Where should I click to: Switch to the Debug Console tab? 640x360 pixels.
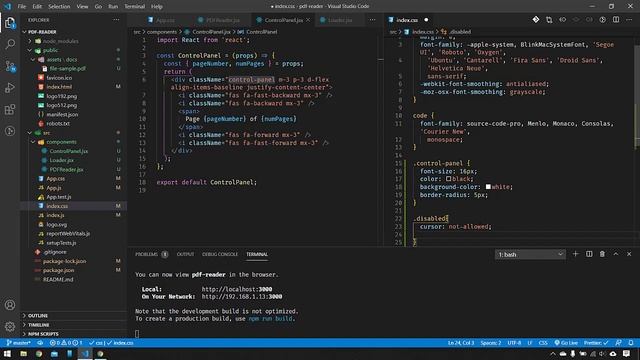click(220, 254)
